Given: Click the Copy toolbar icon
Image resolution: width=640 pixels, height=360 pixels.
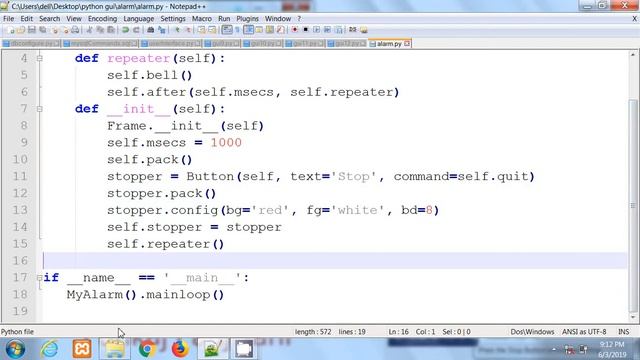Looking at the screenshot, I should [x=100, y=30].
